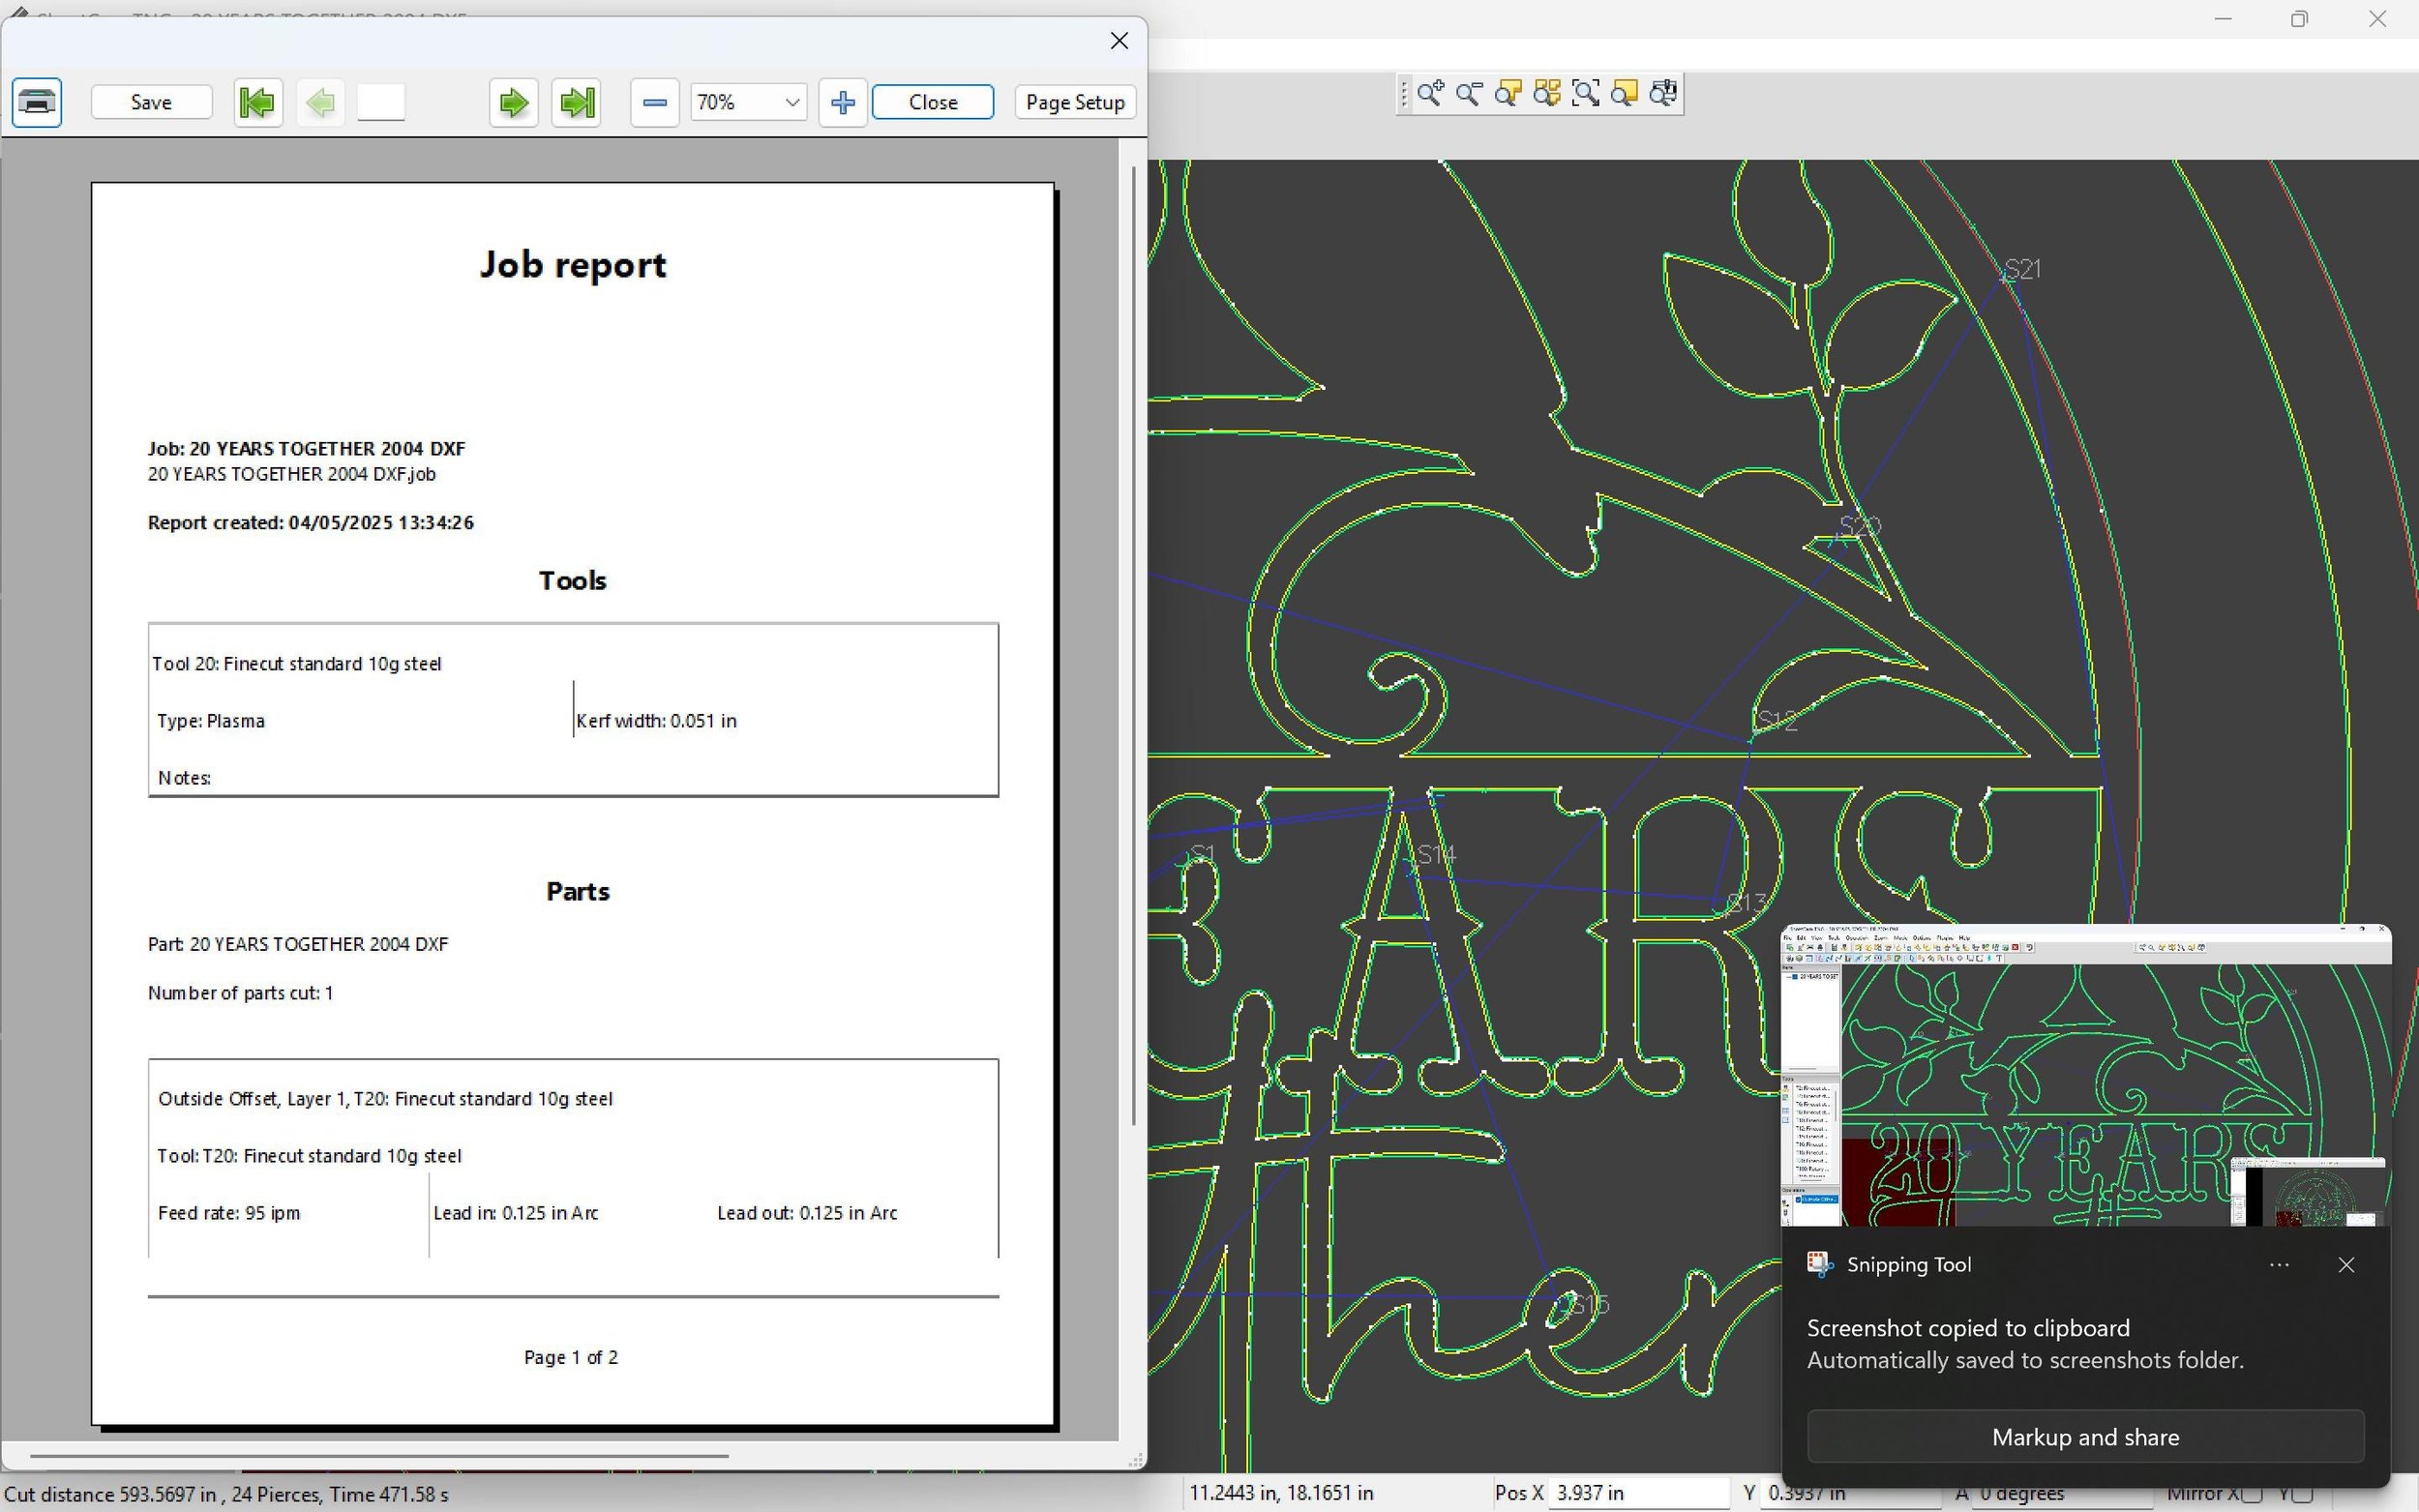Viewport: 2419px width, 1512px height.
Task: Click Markup and share in Snipping Tool
Action: pyautogui.click(x=2085, y=1437)
